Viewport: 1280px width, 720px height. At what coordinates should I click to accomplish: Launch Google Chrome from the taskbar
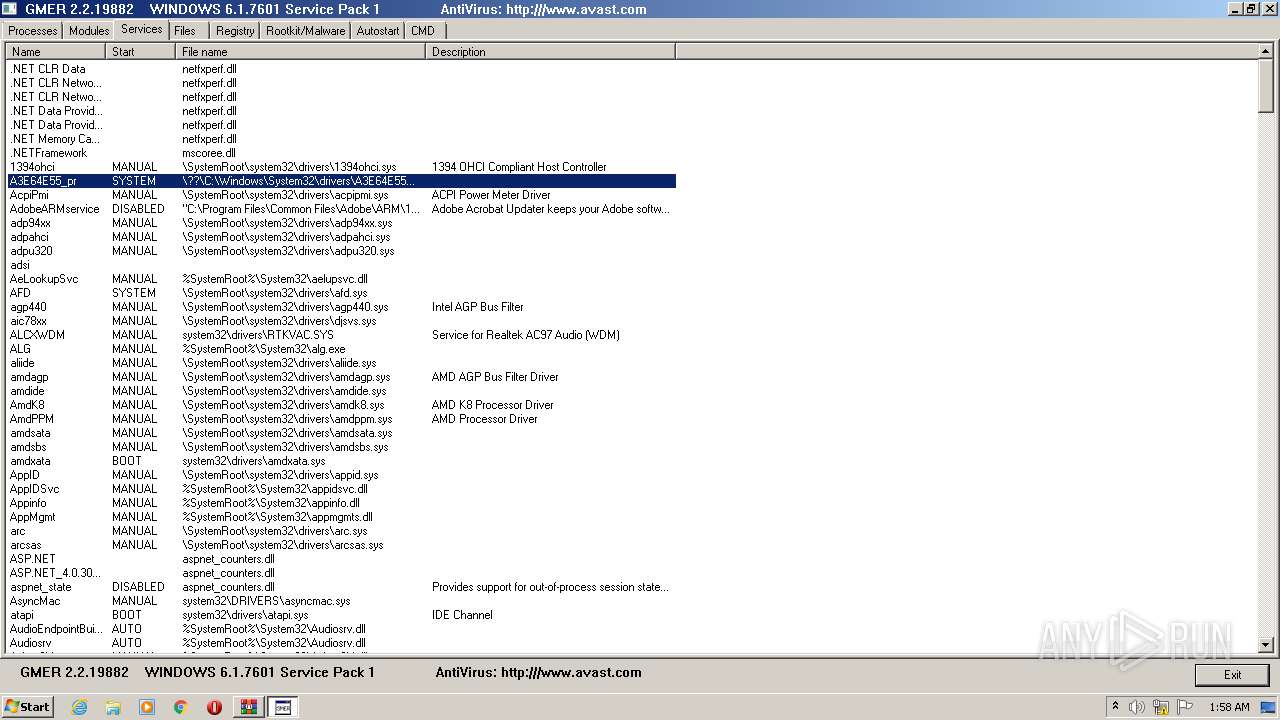click(180, 707)
